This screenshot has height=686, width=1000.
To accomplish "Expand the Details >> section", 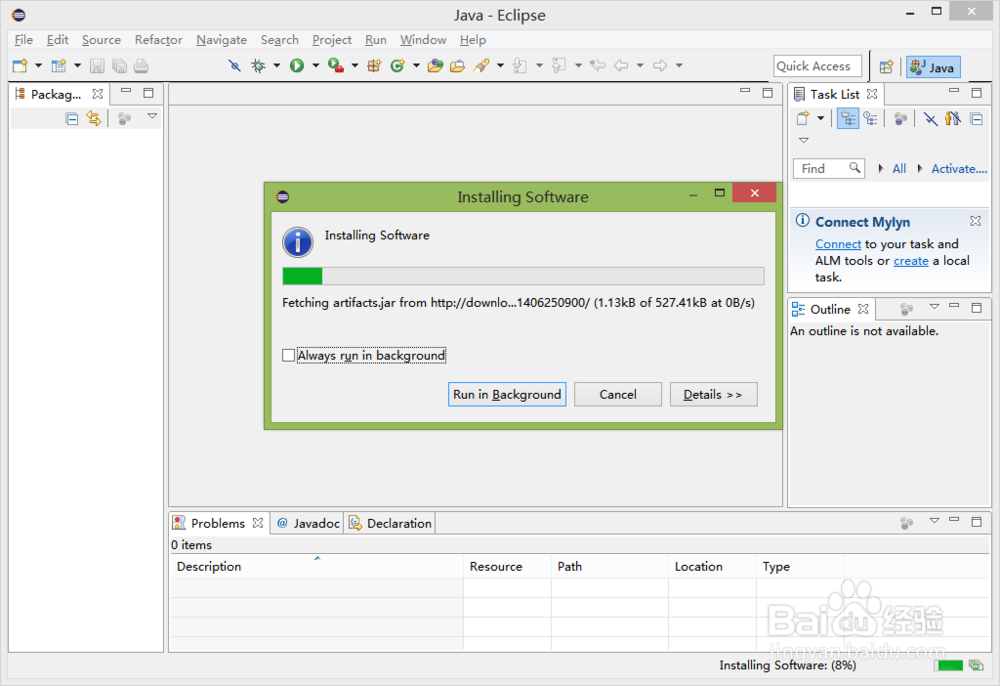I will (714, 395).
